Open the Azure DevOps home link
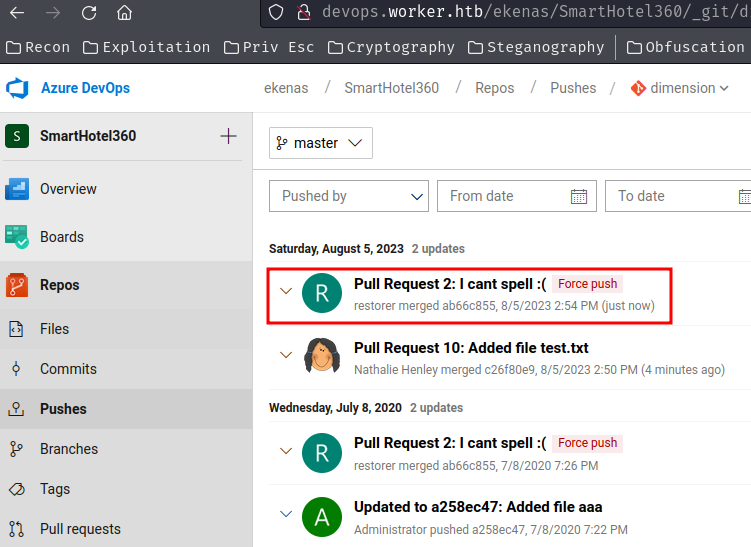Viewport: 751px width, 547px height. (85, 88)
